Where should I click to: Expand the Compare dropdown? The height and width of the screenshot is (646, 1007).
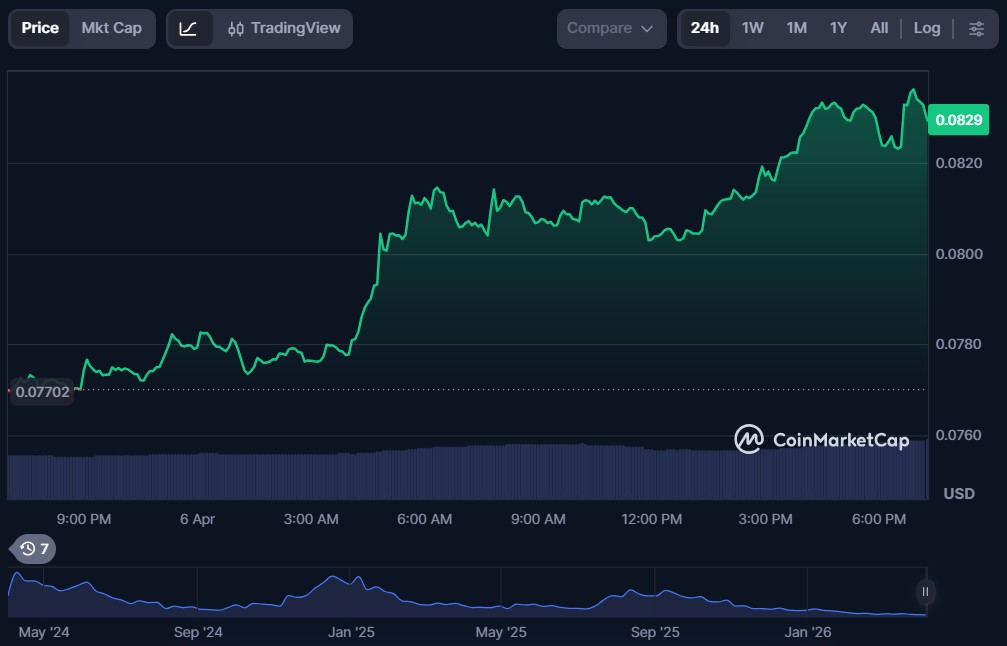(611, 28)
